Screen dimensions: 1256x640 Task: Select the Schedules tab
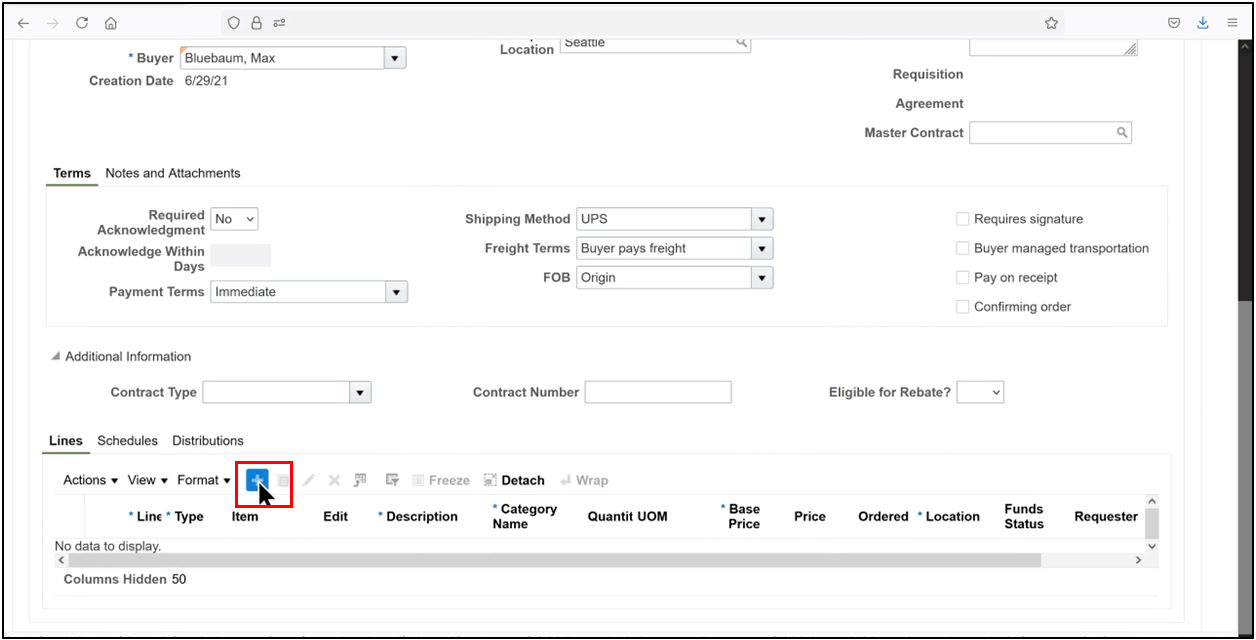(127, 440)
